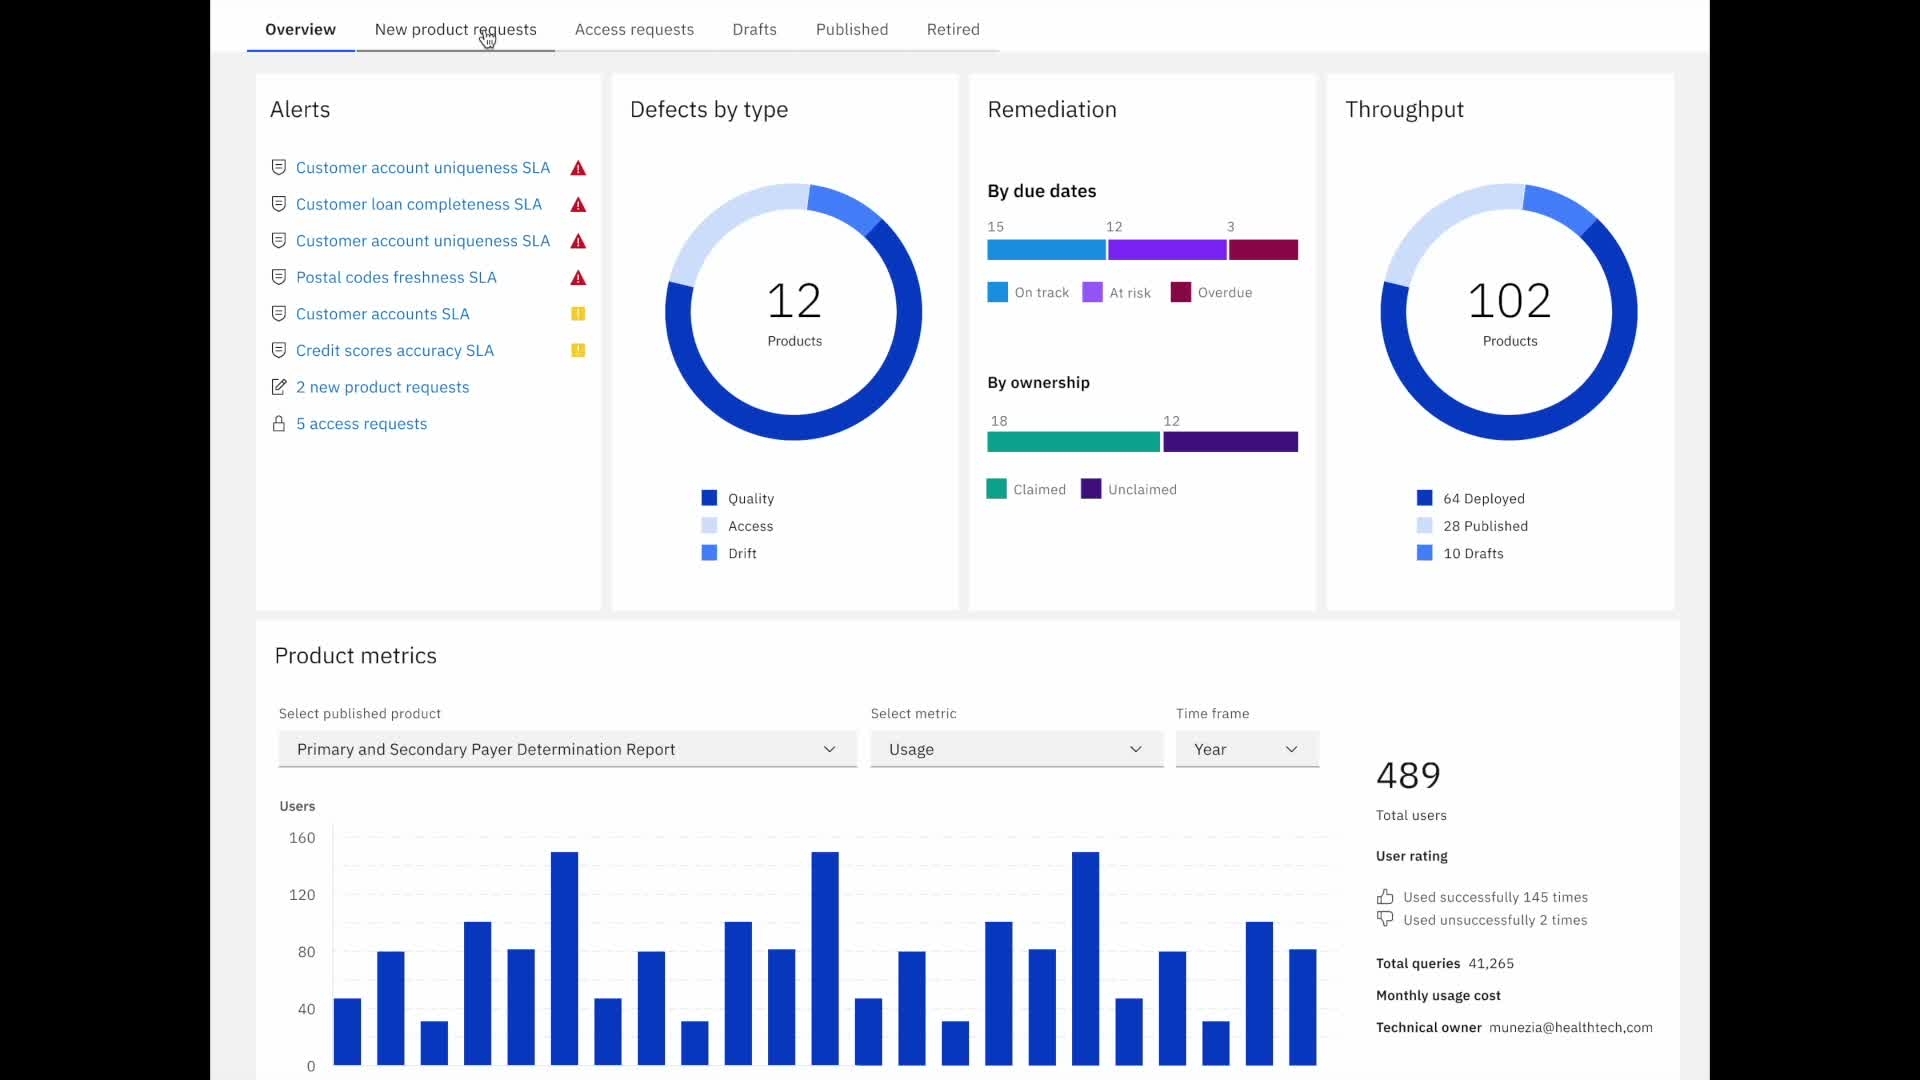This screenshot has height=1080, width=1920.
Task: Click the thumbs-down icon for unsuccessful usage
Action: 1385,919
